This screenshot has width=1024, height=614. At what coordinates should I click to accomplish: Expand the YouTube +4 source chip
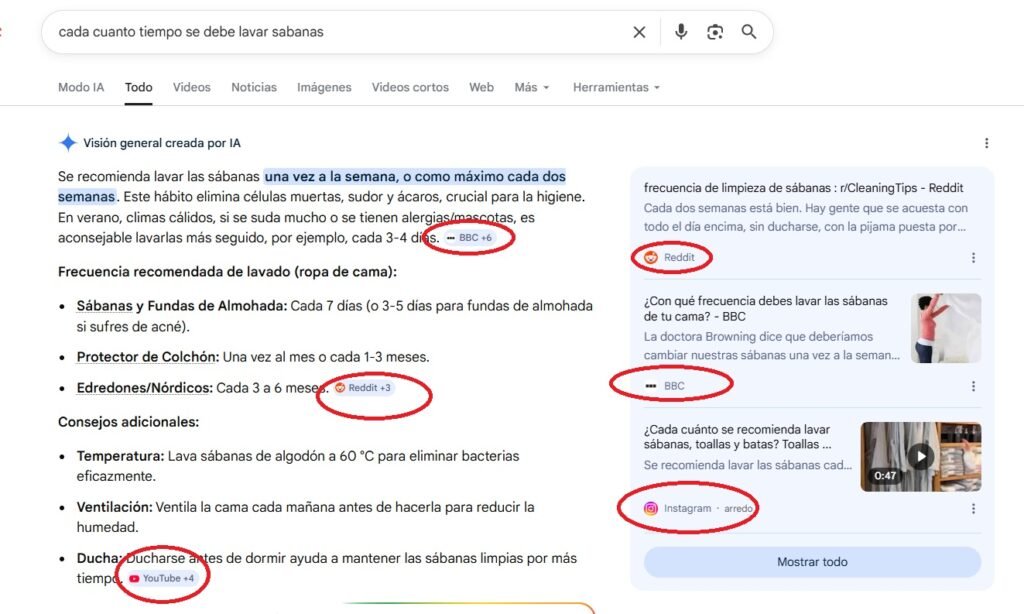point(162,579)
